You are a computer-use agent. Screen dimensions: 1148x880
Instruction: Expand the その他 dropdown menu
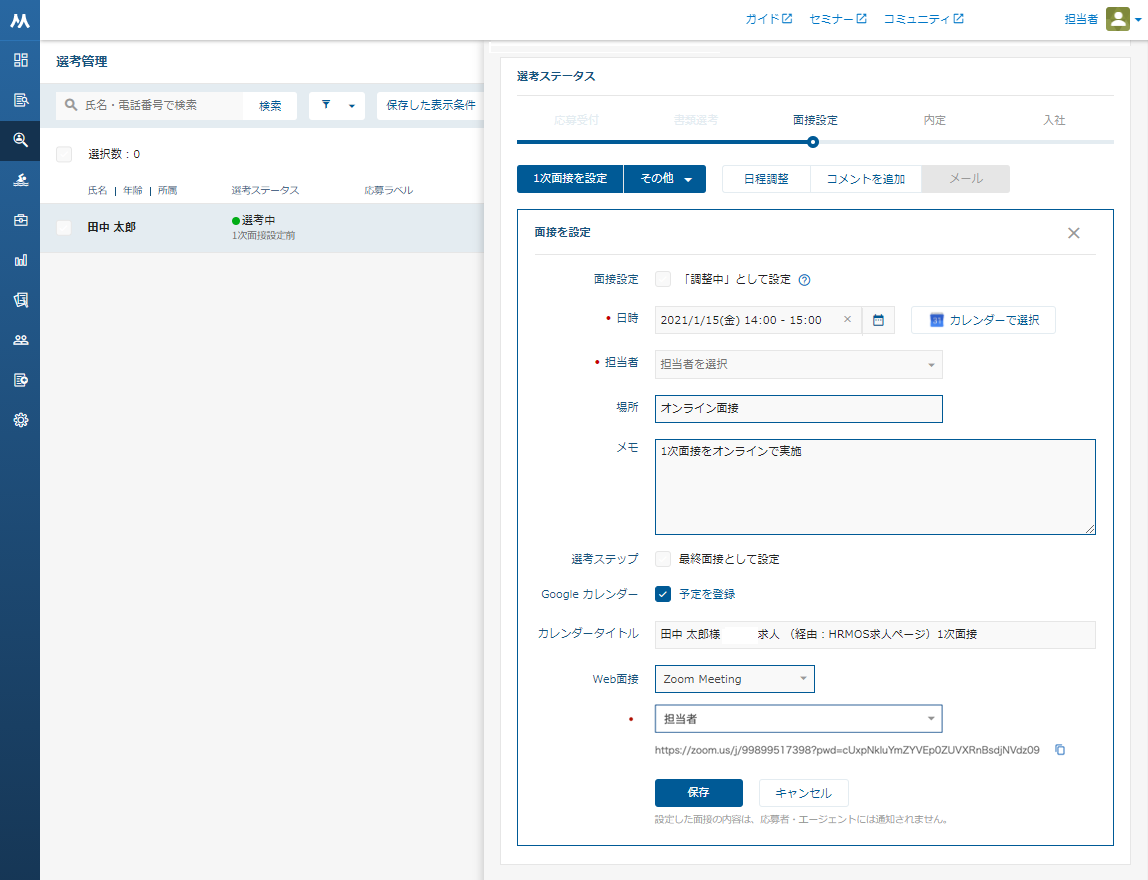click(664, 178)
